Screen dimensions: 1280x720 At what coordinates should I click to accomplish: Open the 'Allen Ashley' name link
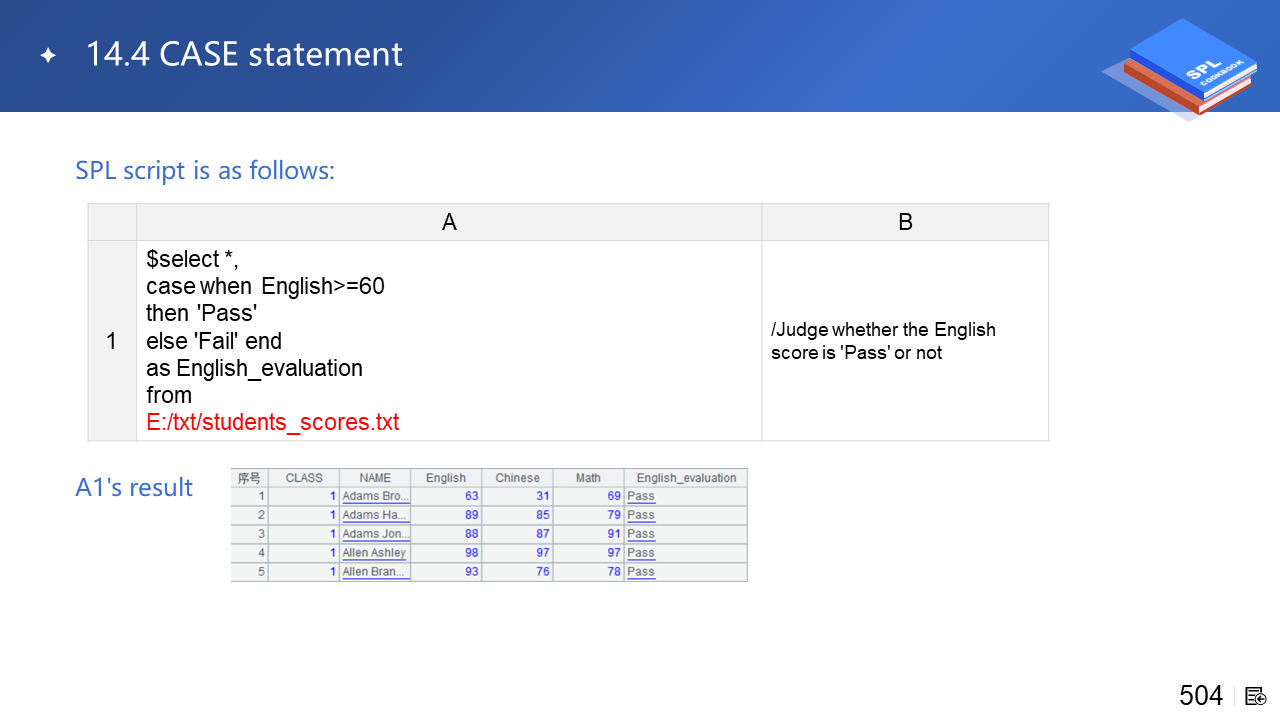374,553
